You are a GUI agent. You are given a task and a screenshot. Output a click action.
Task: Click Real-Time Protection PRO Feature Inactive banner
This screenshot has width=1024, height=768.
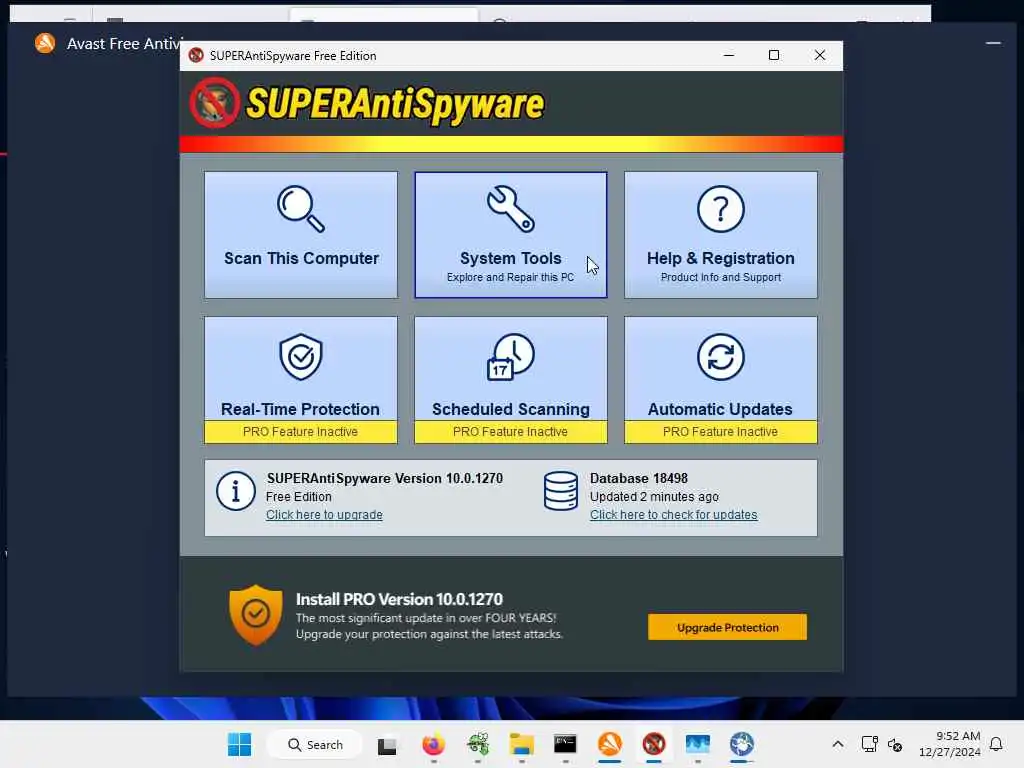point(300,432)
